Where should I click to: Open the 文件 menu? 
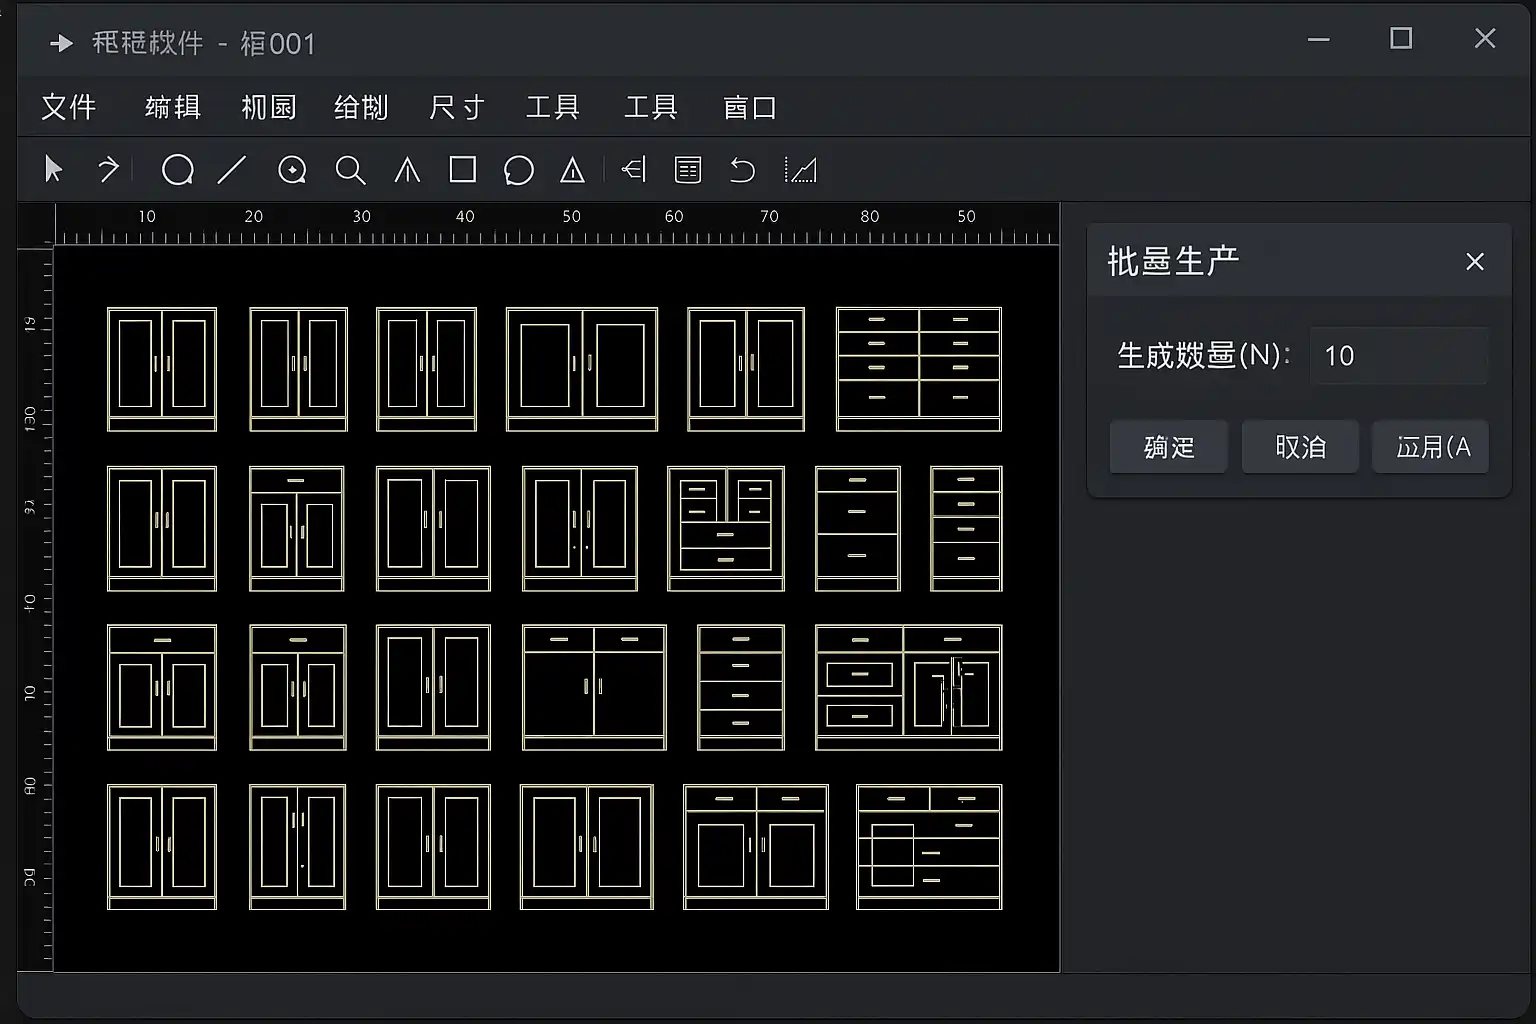coord(69,107)
